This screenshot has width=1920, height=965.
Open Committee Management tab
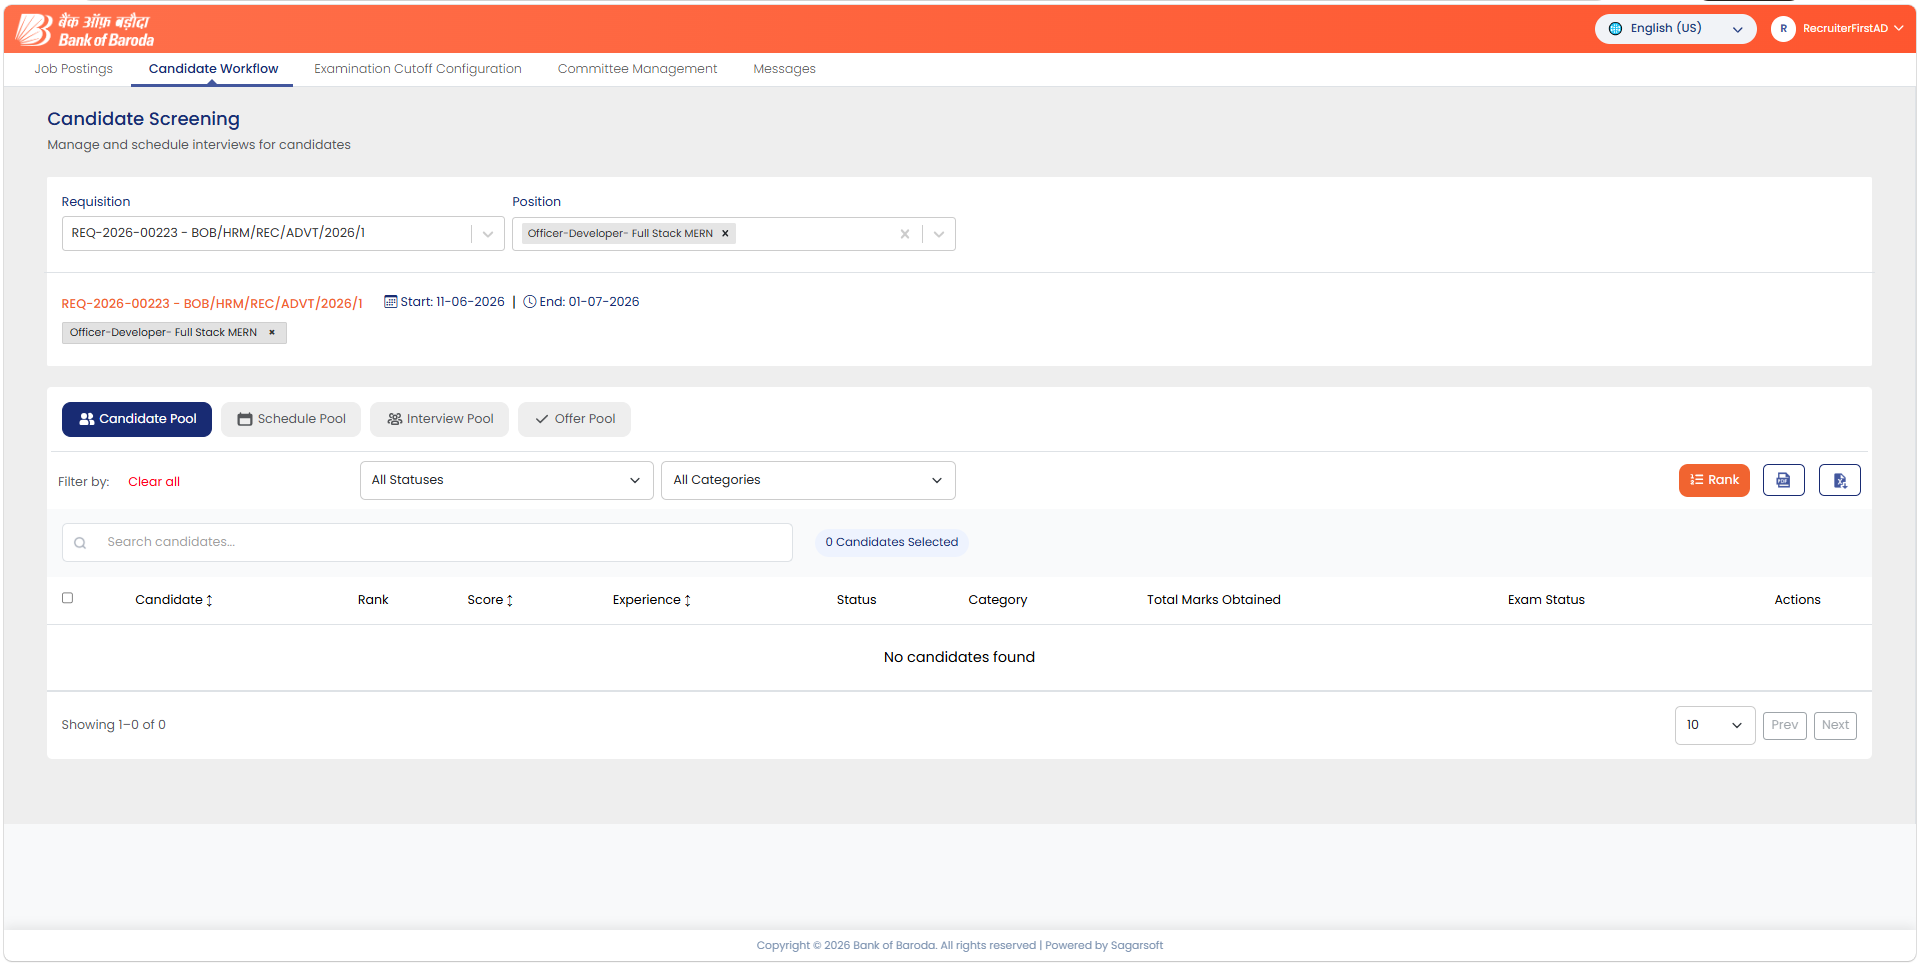pos(637,69)
